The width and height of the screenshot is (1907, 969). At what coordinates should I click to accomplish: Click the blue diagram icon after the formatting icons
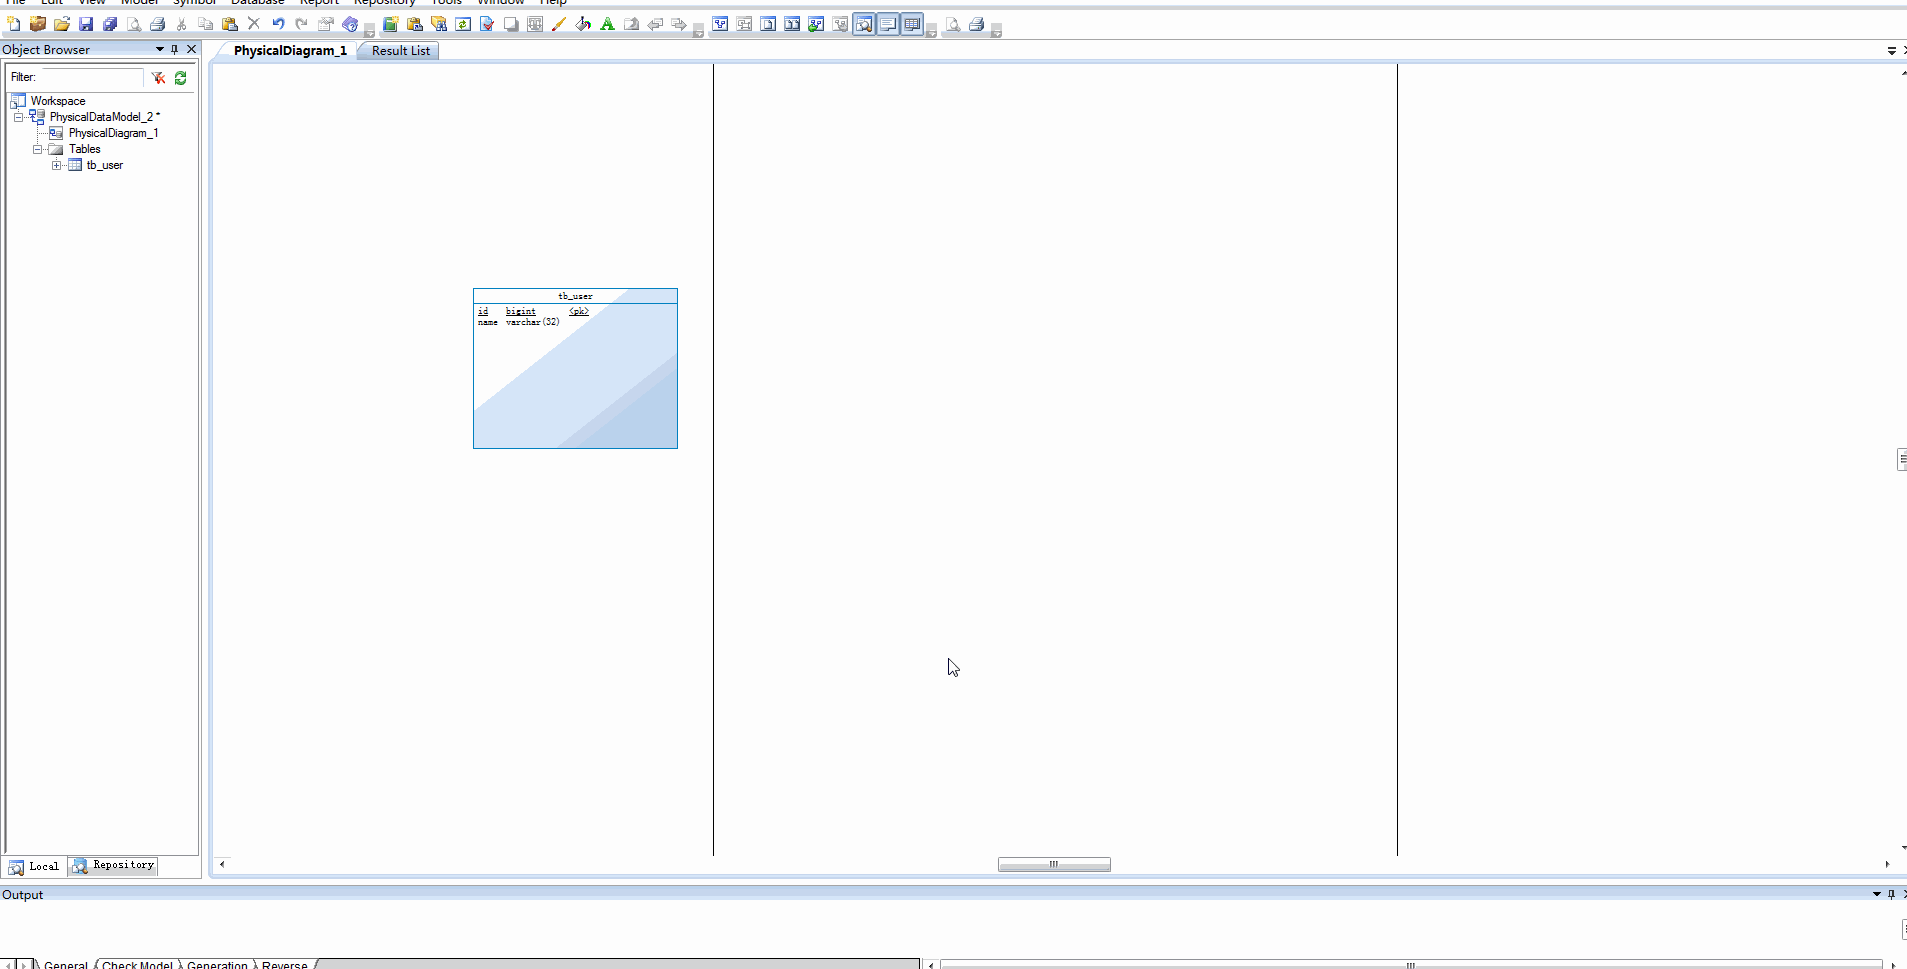(720, 24)
